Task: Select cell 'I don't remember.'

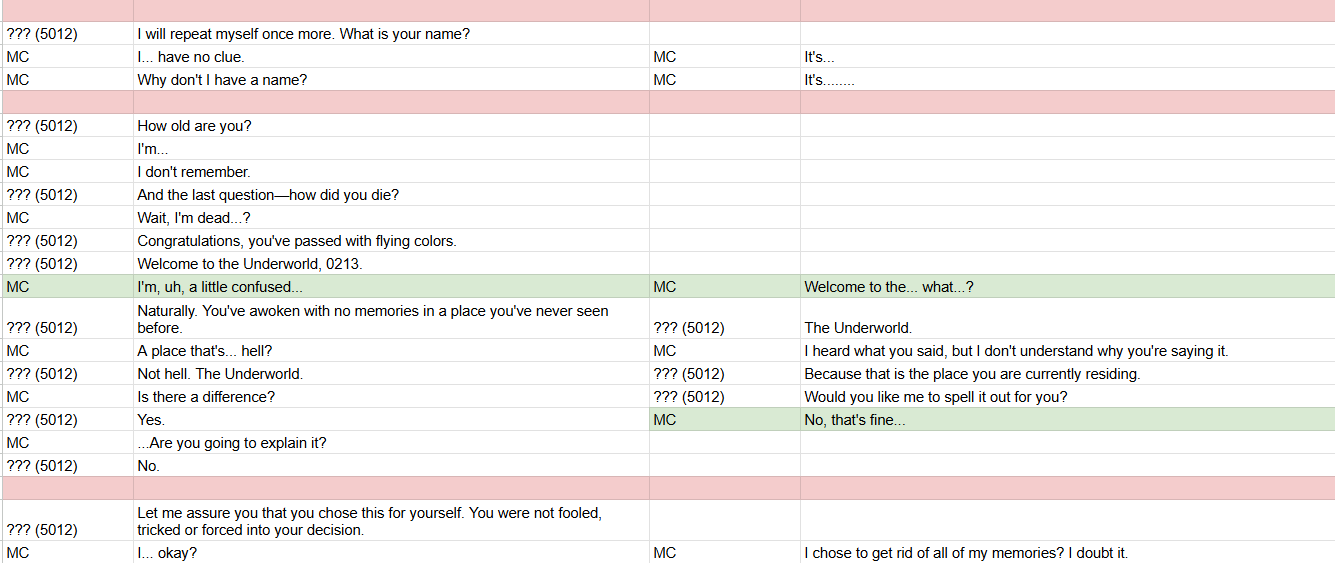Action: (x=391, y=172)
